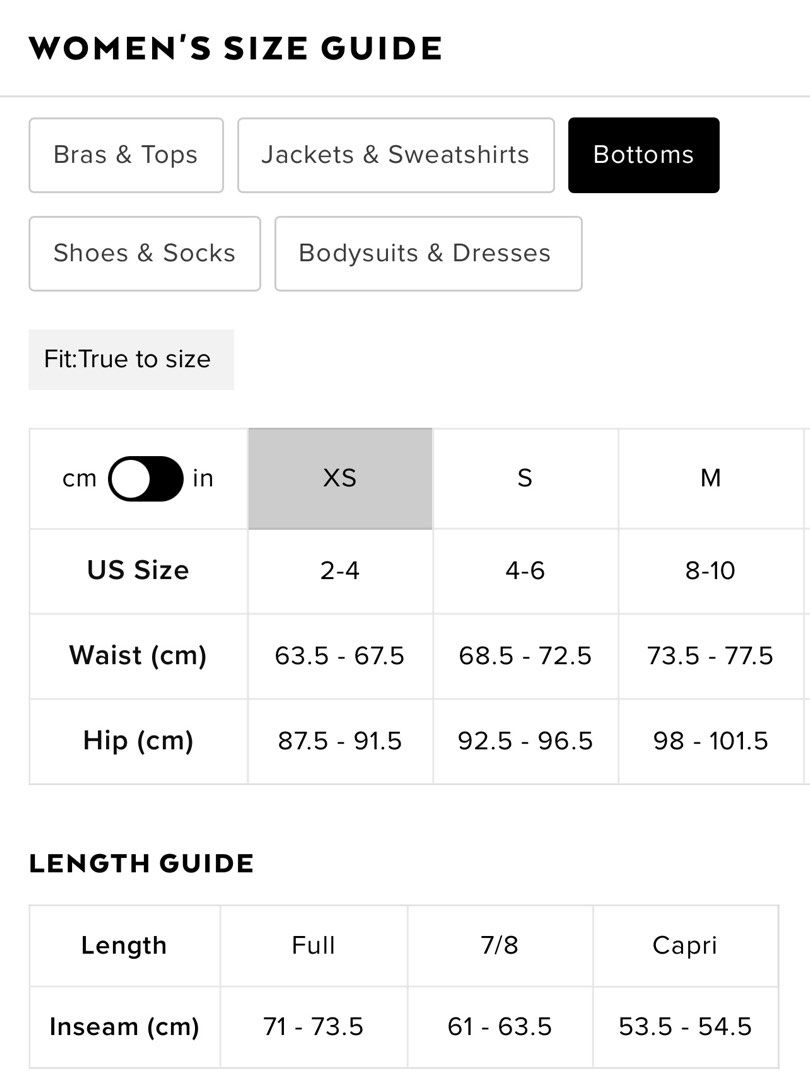The height and width of the screenshot is (1080, 810).
Task: Click the XS waist value 63.5 - 67.5
Action: [x=340, y=656]
